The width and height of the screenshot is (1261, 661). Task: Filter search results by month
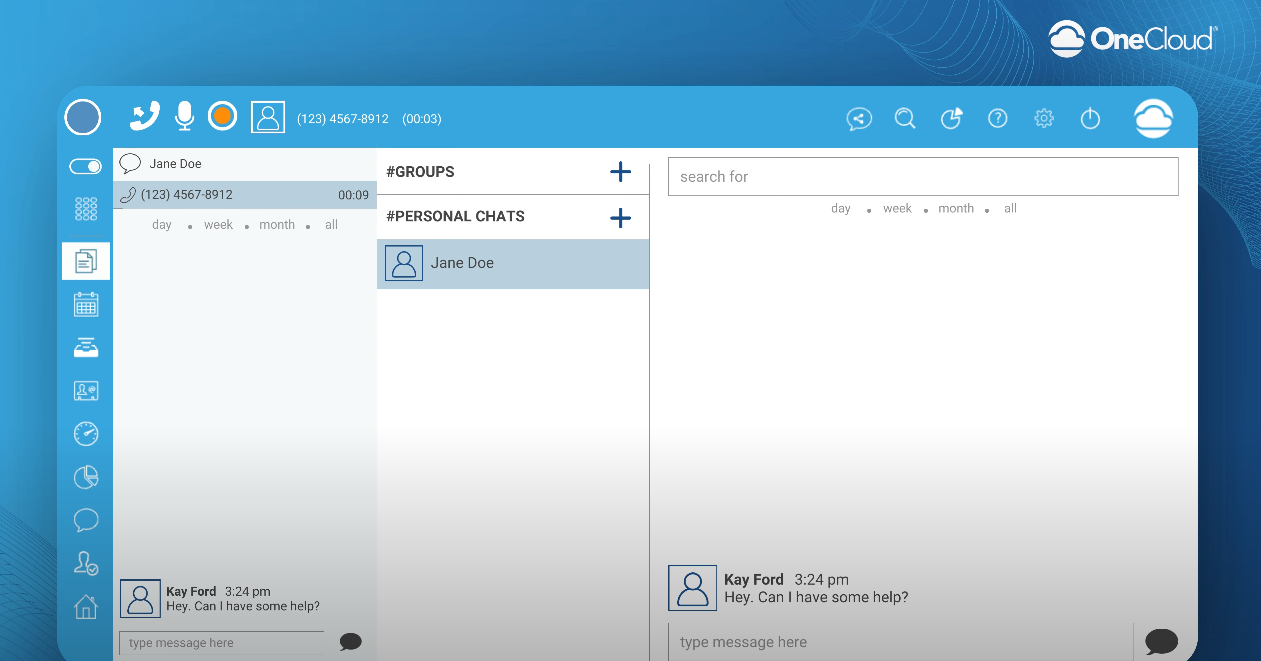956,209
